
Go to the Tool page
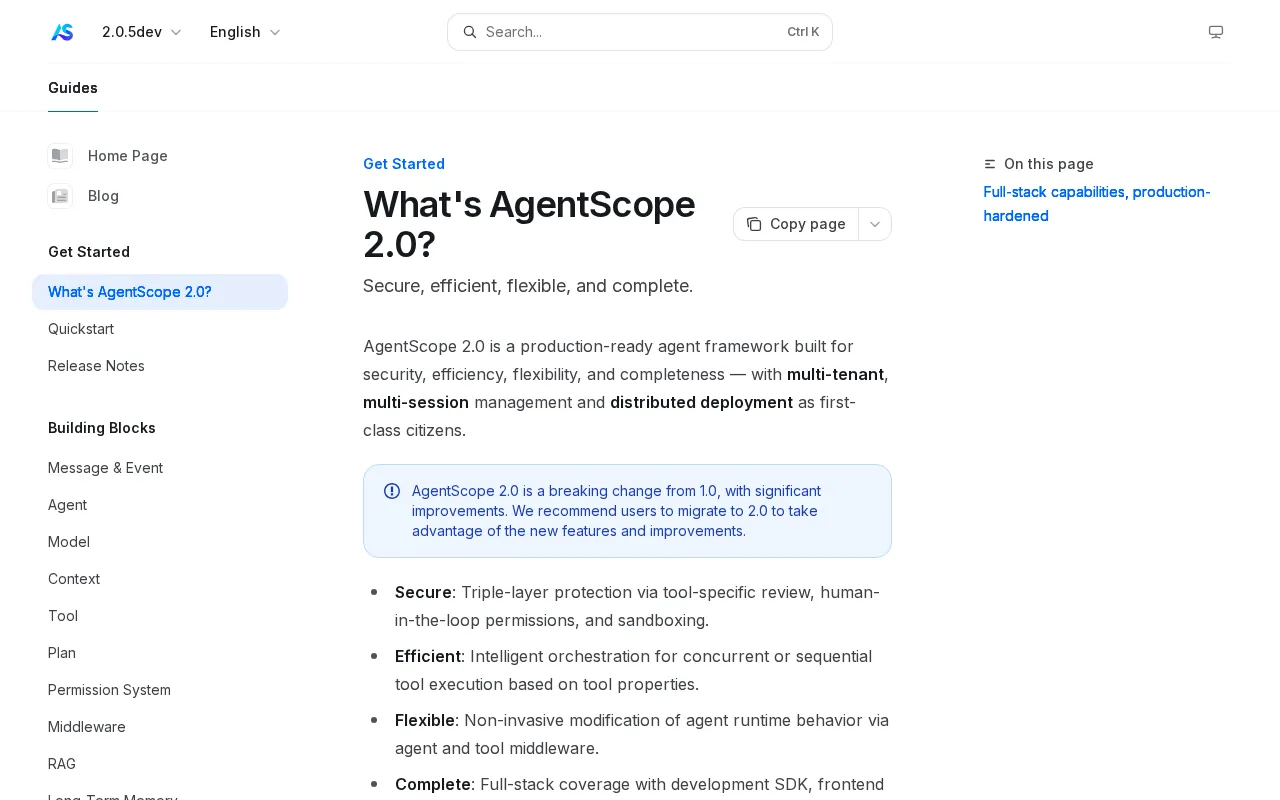[160, 616]
